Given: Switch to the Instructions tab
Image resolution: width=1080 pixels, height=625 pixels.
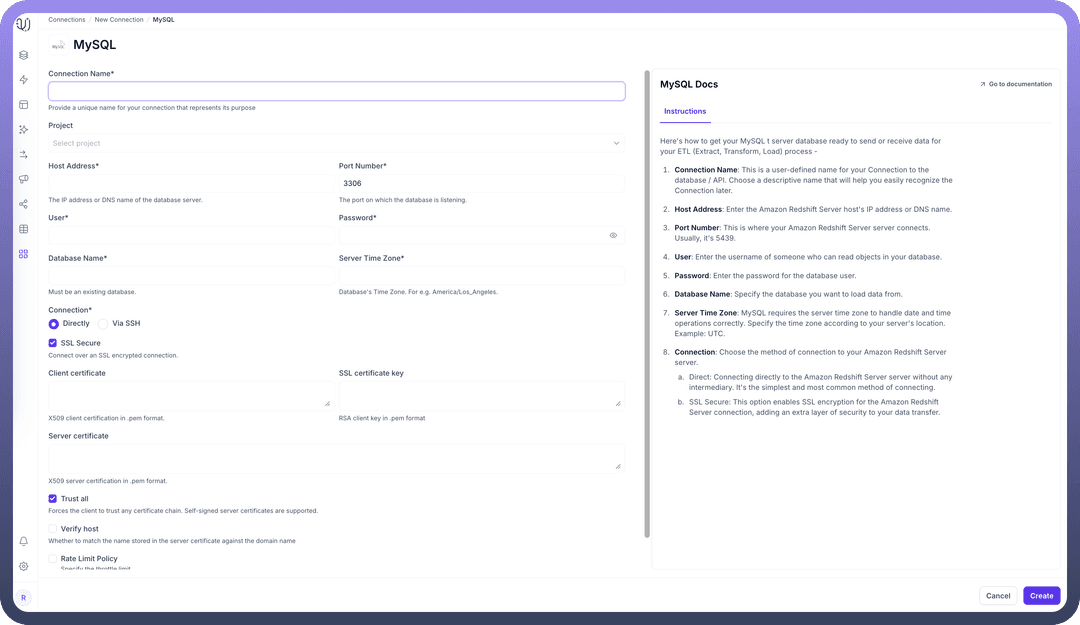Looking at the screenshot, I should tap(685, 112).
